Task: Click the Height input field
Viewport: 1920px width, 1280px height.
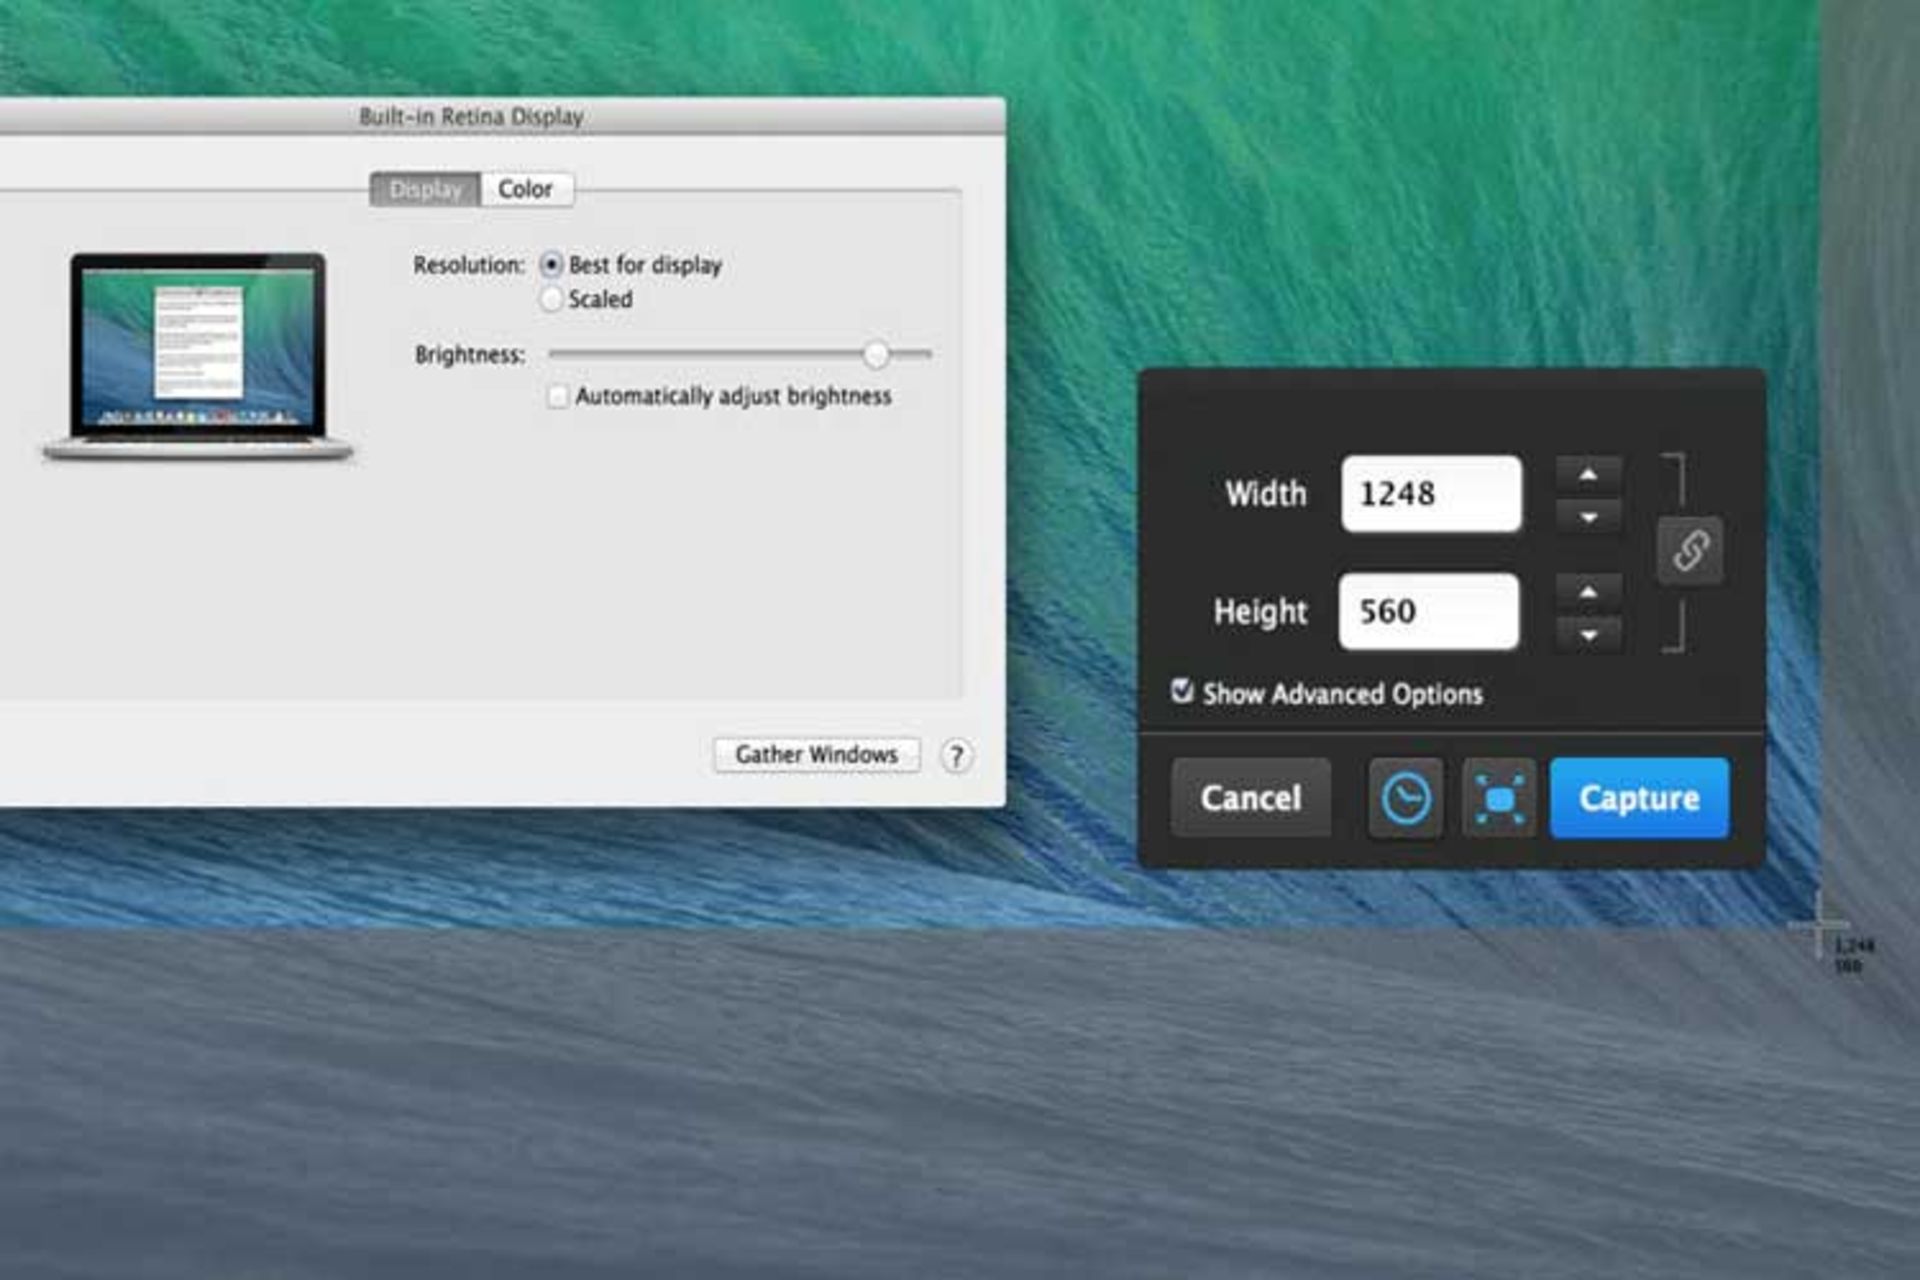Action: pos(1429,611)
